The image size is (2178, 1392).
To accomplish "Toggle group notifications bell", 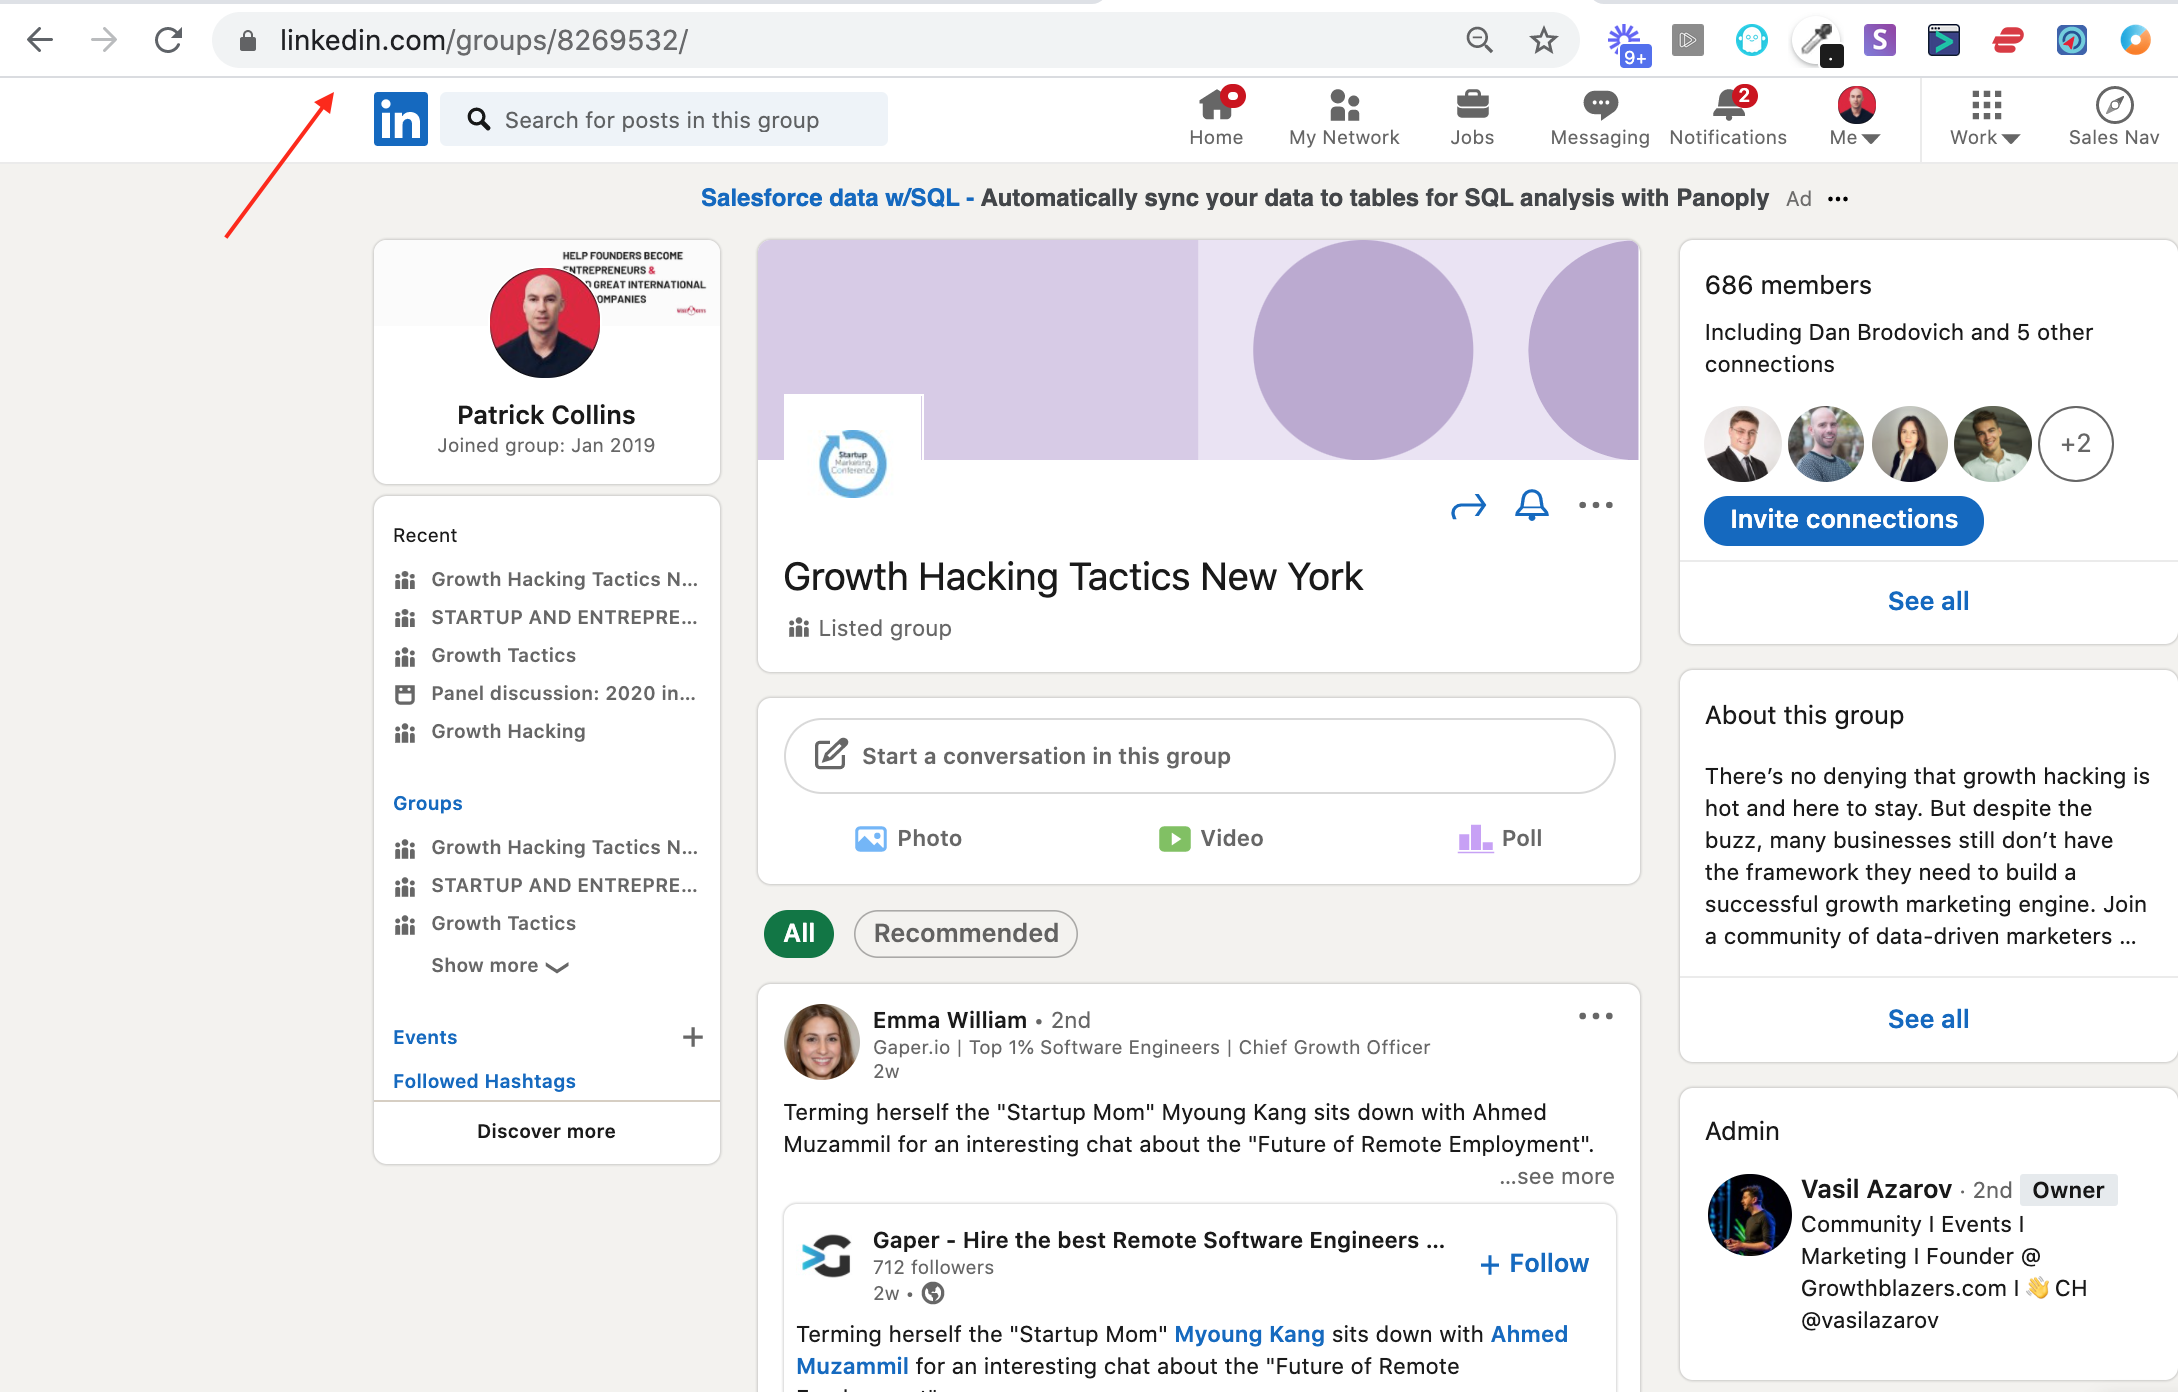I will [x=1532, y=505].
